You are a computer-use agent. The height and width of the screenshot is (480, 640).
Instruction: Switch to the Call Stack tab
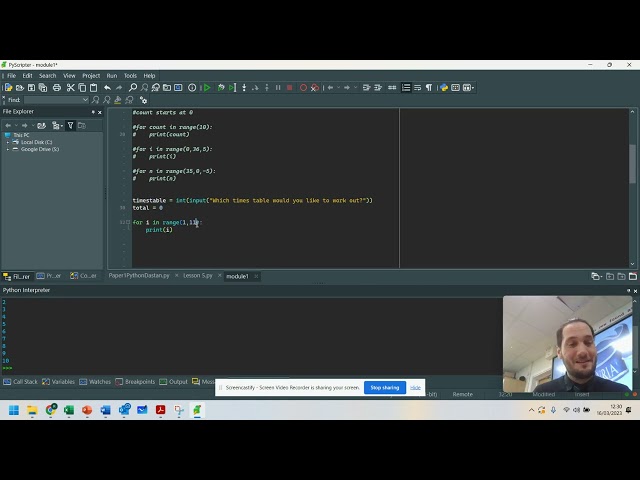click(20, 382)
